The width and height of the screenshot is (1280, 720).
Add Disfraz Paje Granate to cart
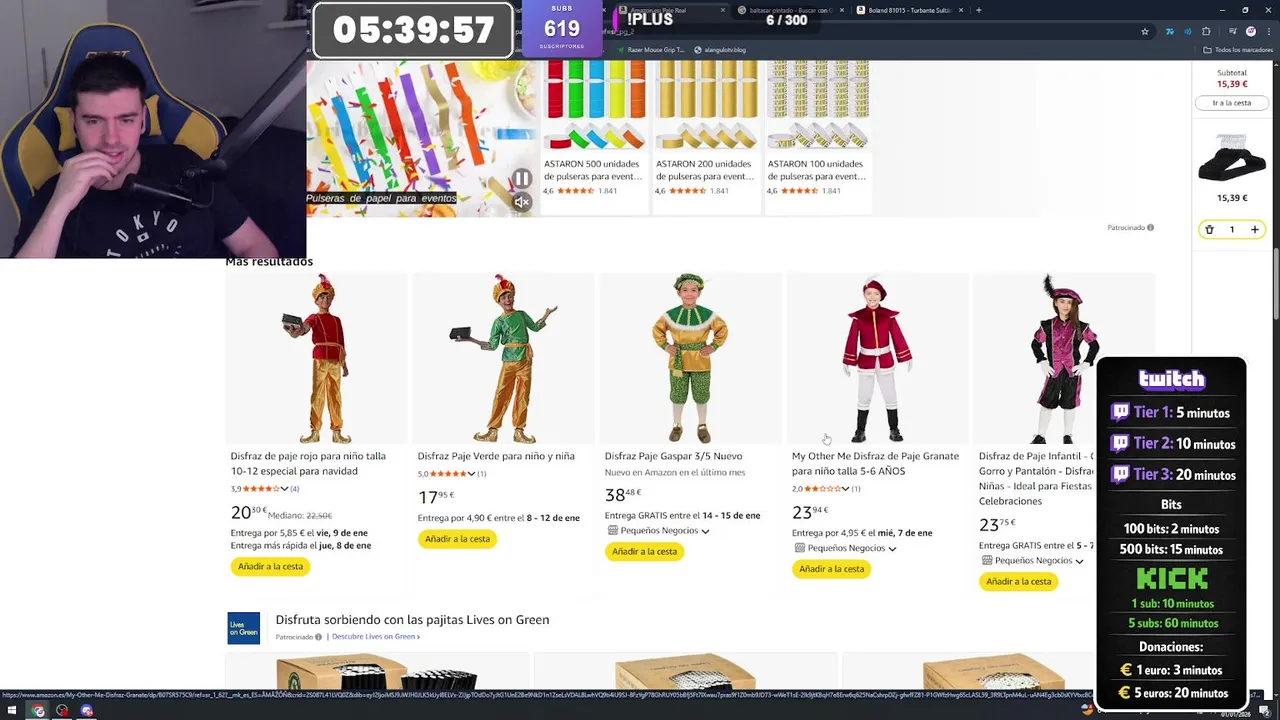(x=831, y=569)
